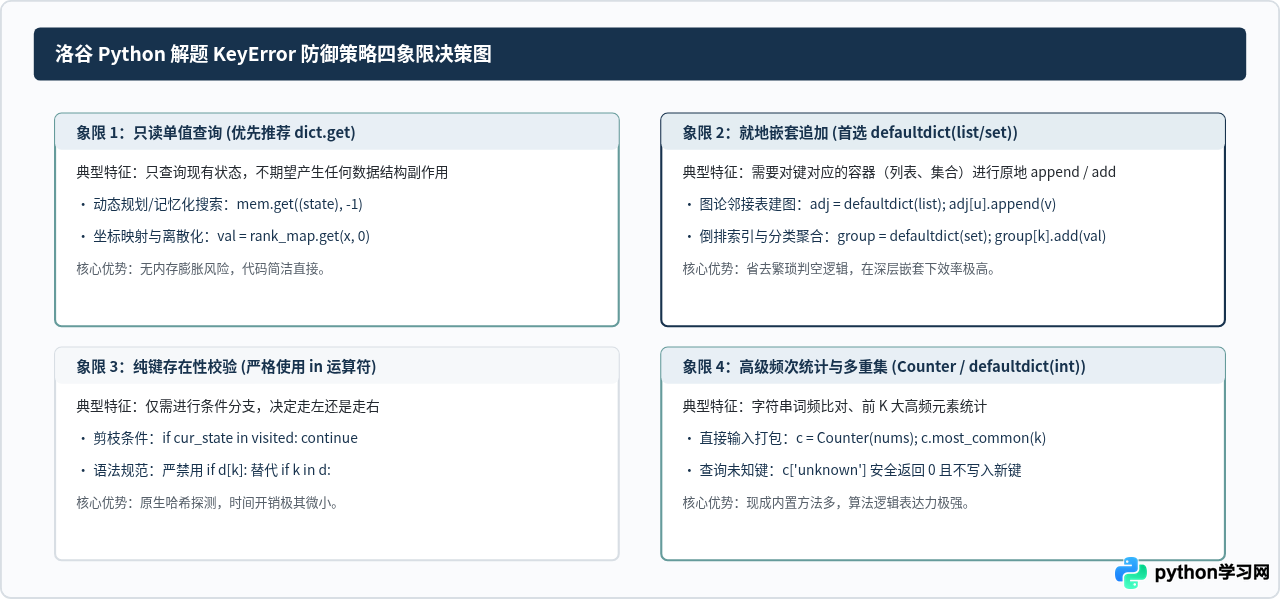Image resolution: width=1280 pixels, height=600 pixels.
Task: Click the bullet '图论邻接表建图：adj = defaultdict(list)'
Action: click(869, 204)
